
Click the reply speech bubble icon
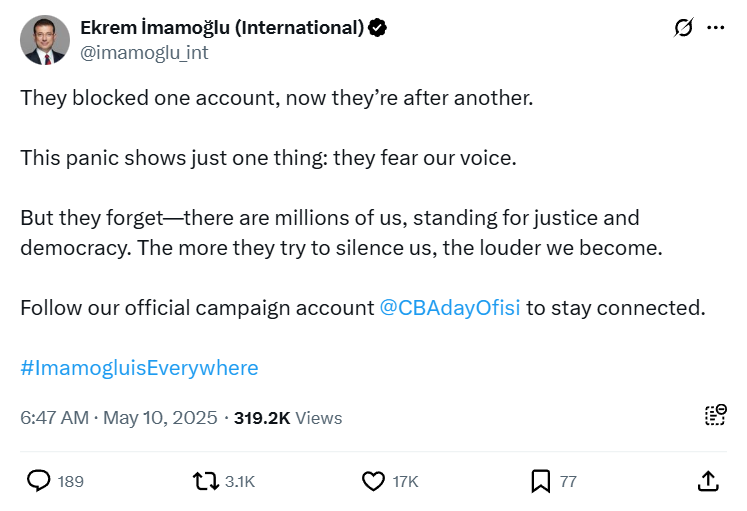click(x=38, y=481)
